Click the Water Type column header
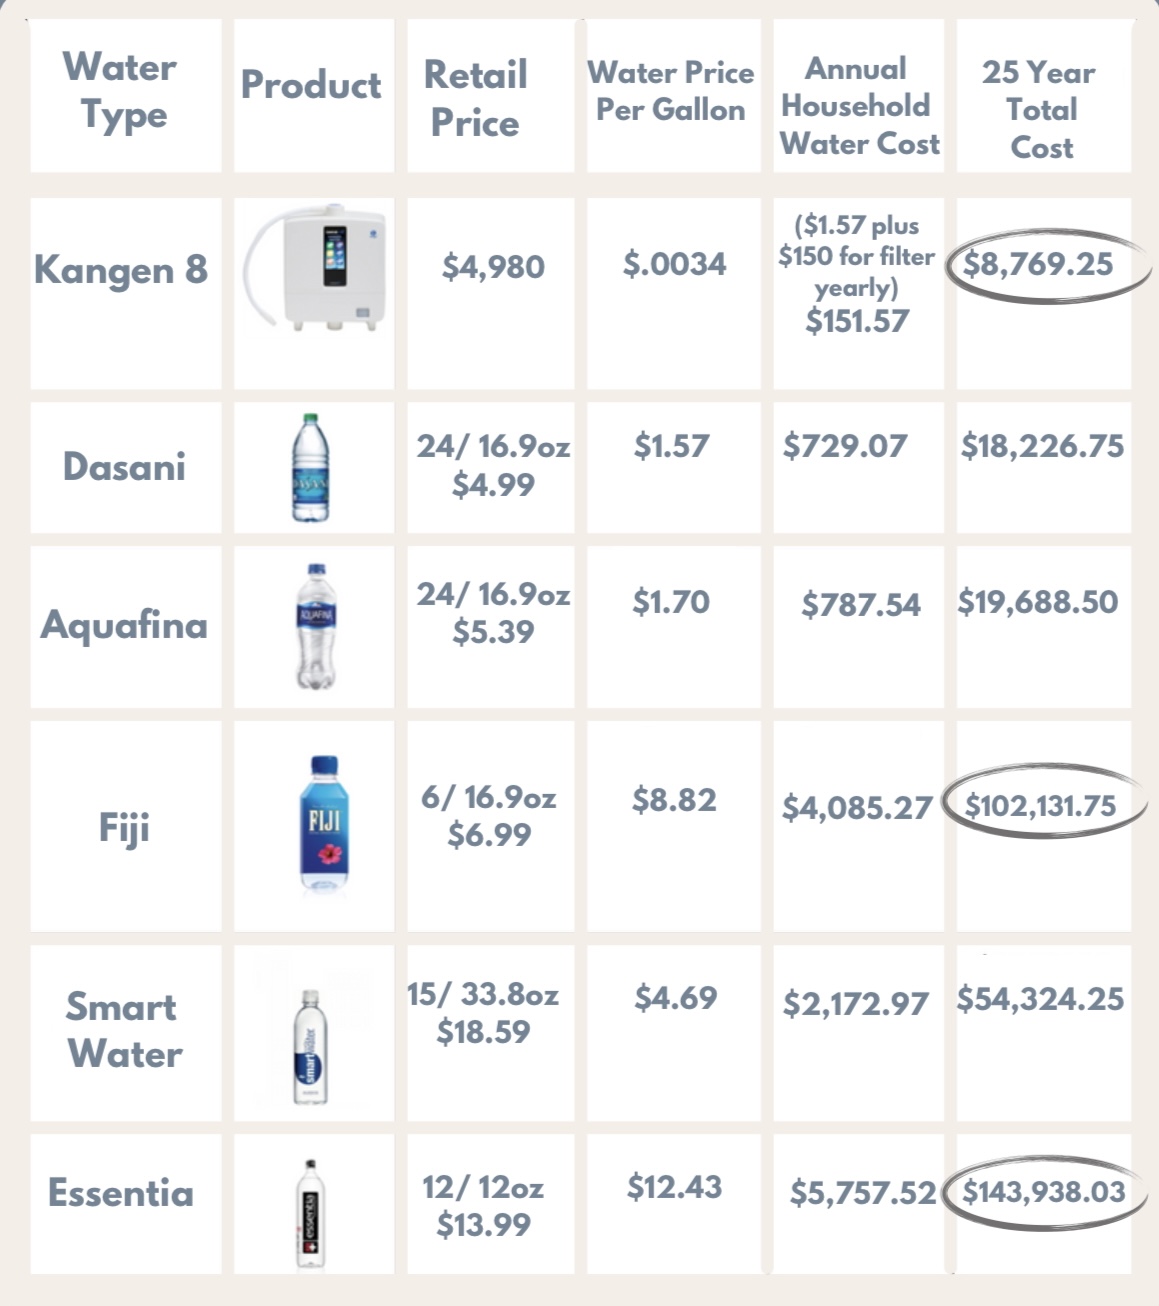 [122, 92]
